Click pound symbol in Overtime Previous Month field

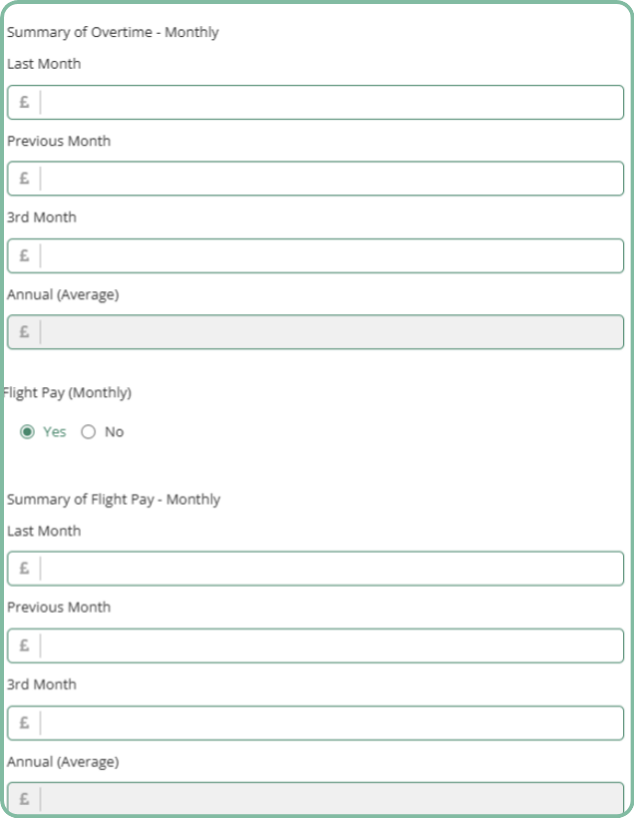pyautogui.click(x=24, y=179)
